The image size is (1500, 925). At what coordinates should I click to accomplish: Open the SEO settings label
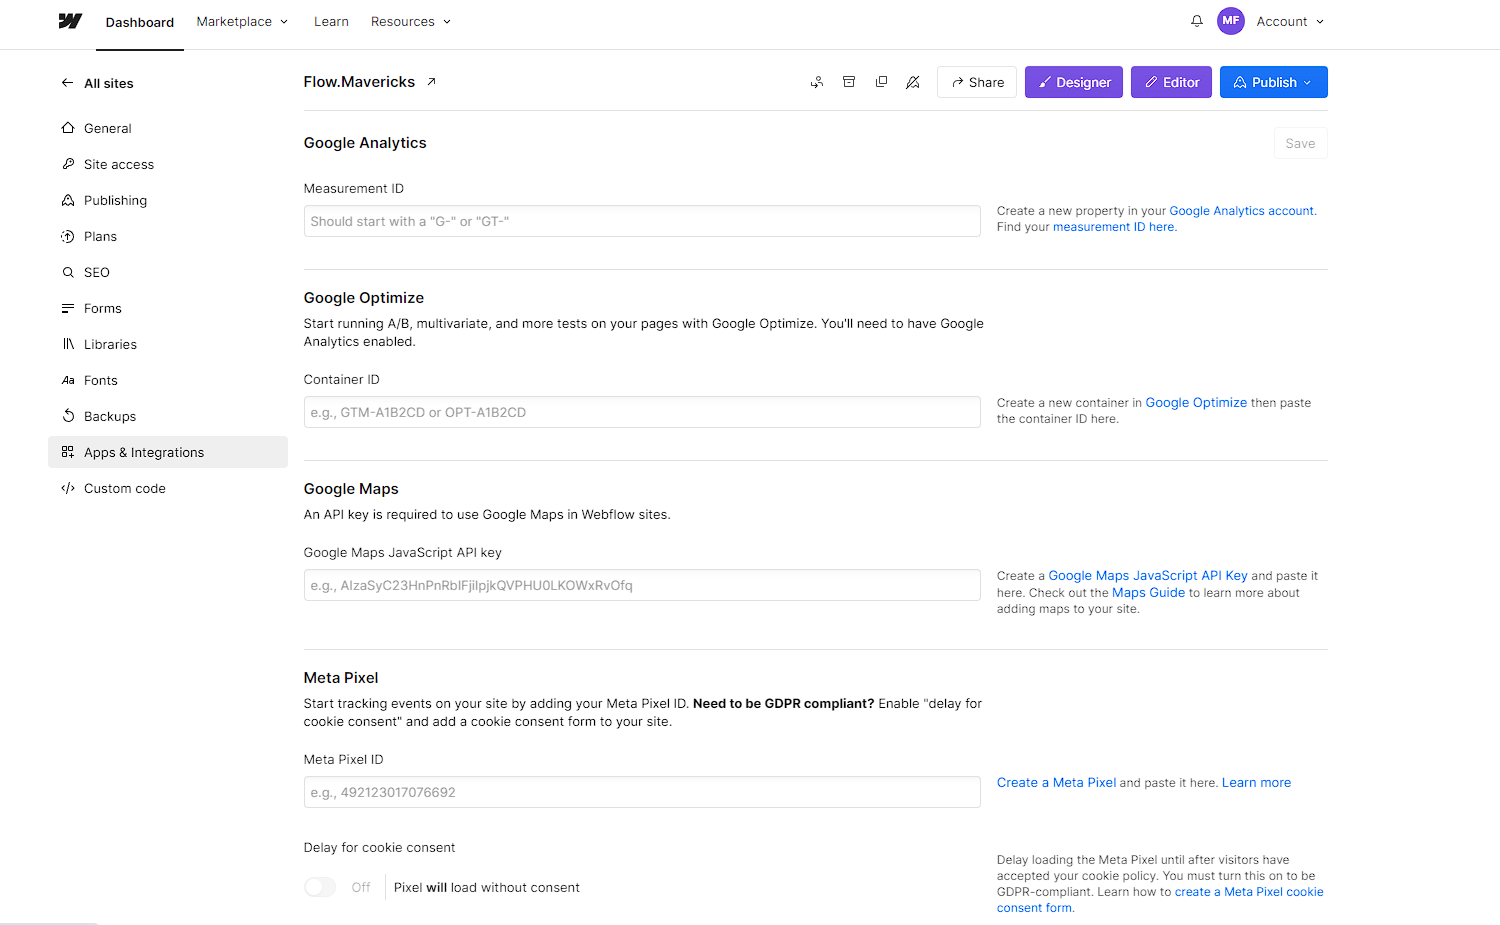tap(97, 272)
